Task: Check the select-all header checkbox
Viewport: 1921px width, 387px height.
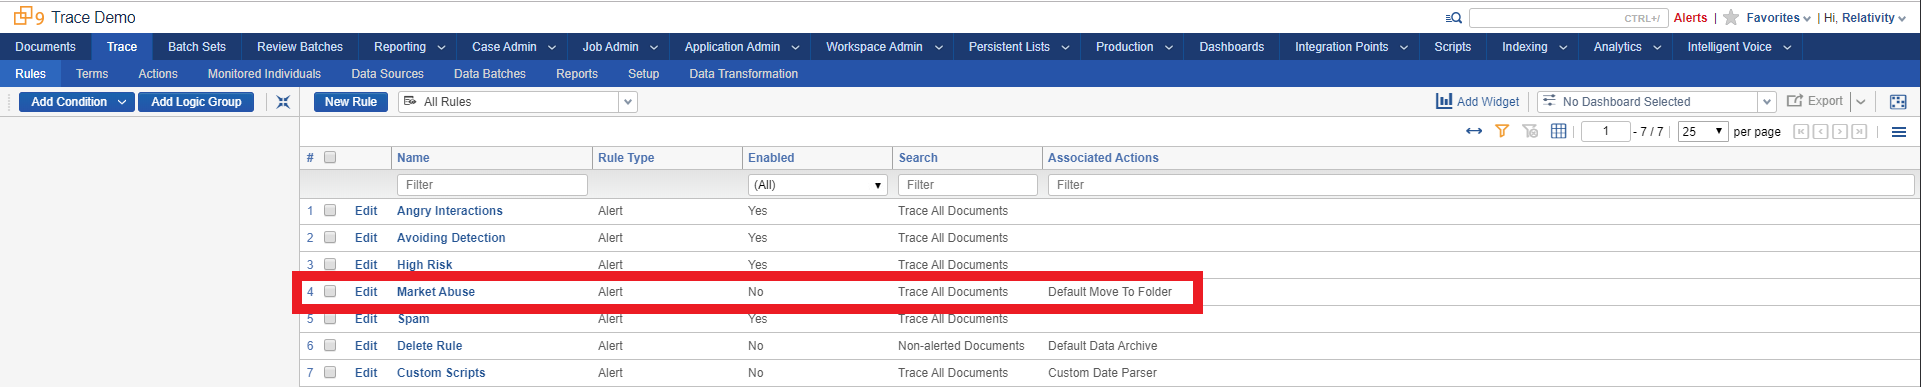Action: click(x=330, y=157)
